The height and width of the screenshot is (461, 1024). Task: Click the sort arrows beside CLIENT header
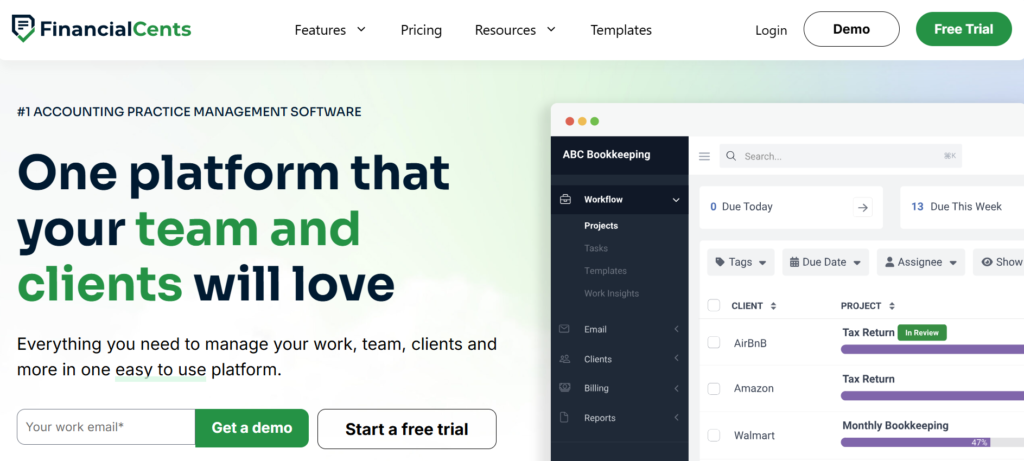[773, 306]
